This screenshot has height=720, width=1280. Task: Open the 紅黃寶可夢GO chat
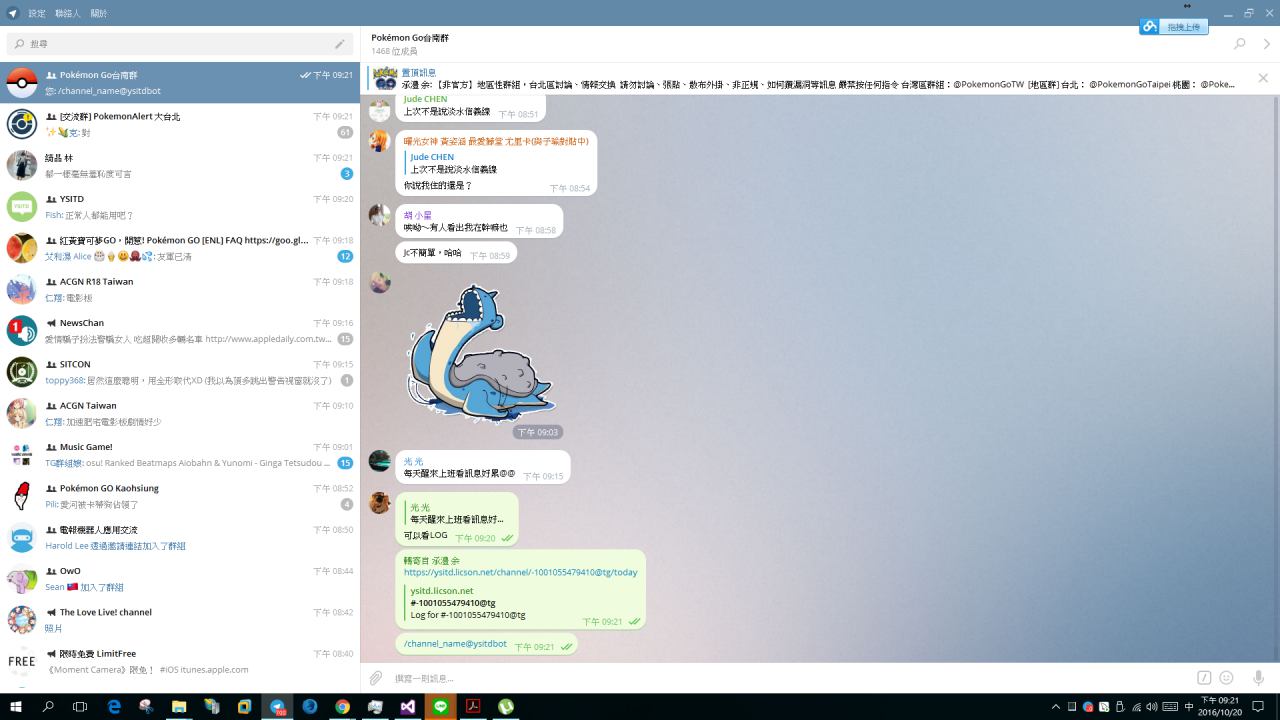coord(180,248)
